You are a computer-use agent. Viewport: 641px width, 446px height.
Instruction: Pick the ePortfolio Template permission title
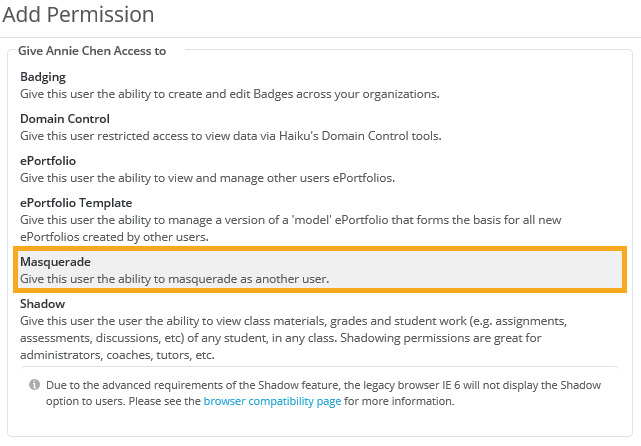(x=76, y=203)
